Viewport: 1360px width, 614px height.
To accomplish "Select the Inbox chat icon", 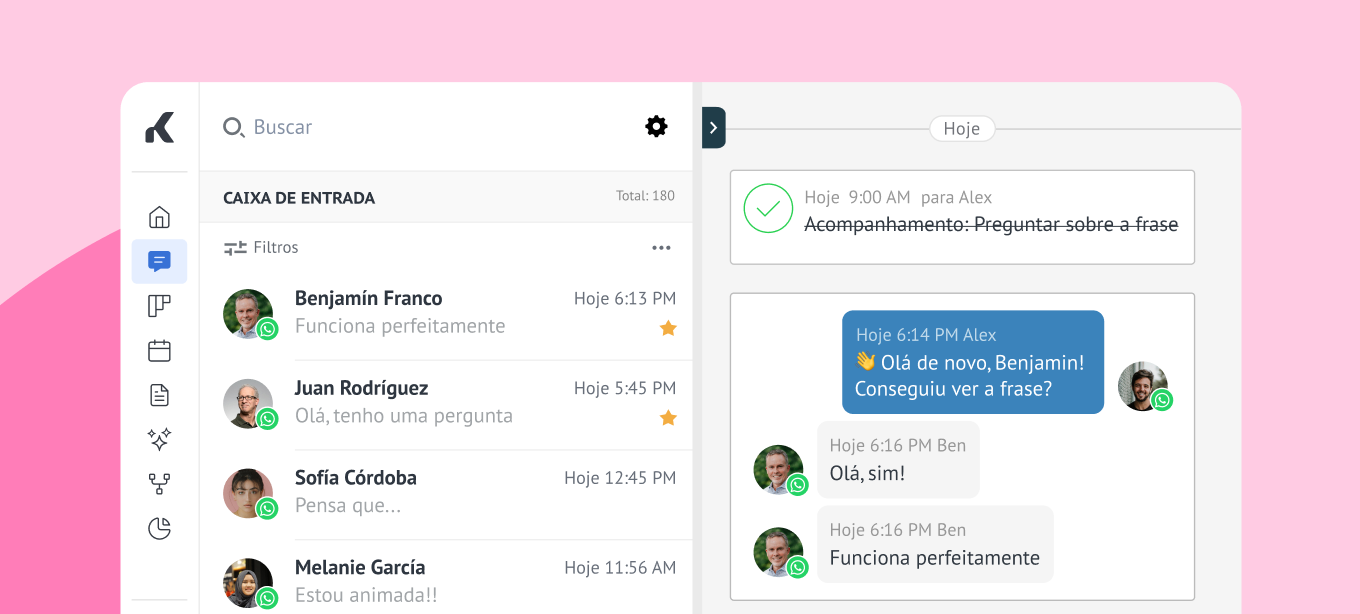I will point(159,262).
